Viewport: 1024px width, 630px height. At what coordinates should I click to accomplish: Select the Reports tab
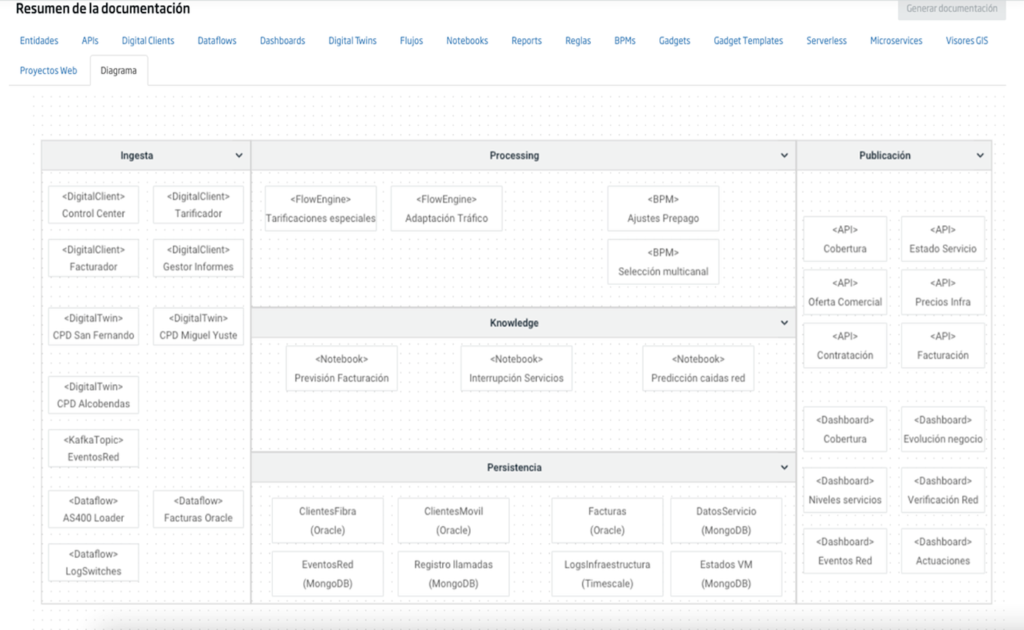pyautogui.click(x=526, y=40)
